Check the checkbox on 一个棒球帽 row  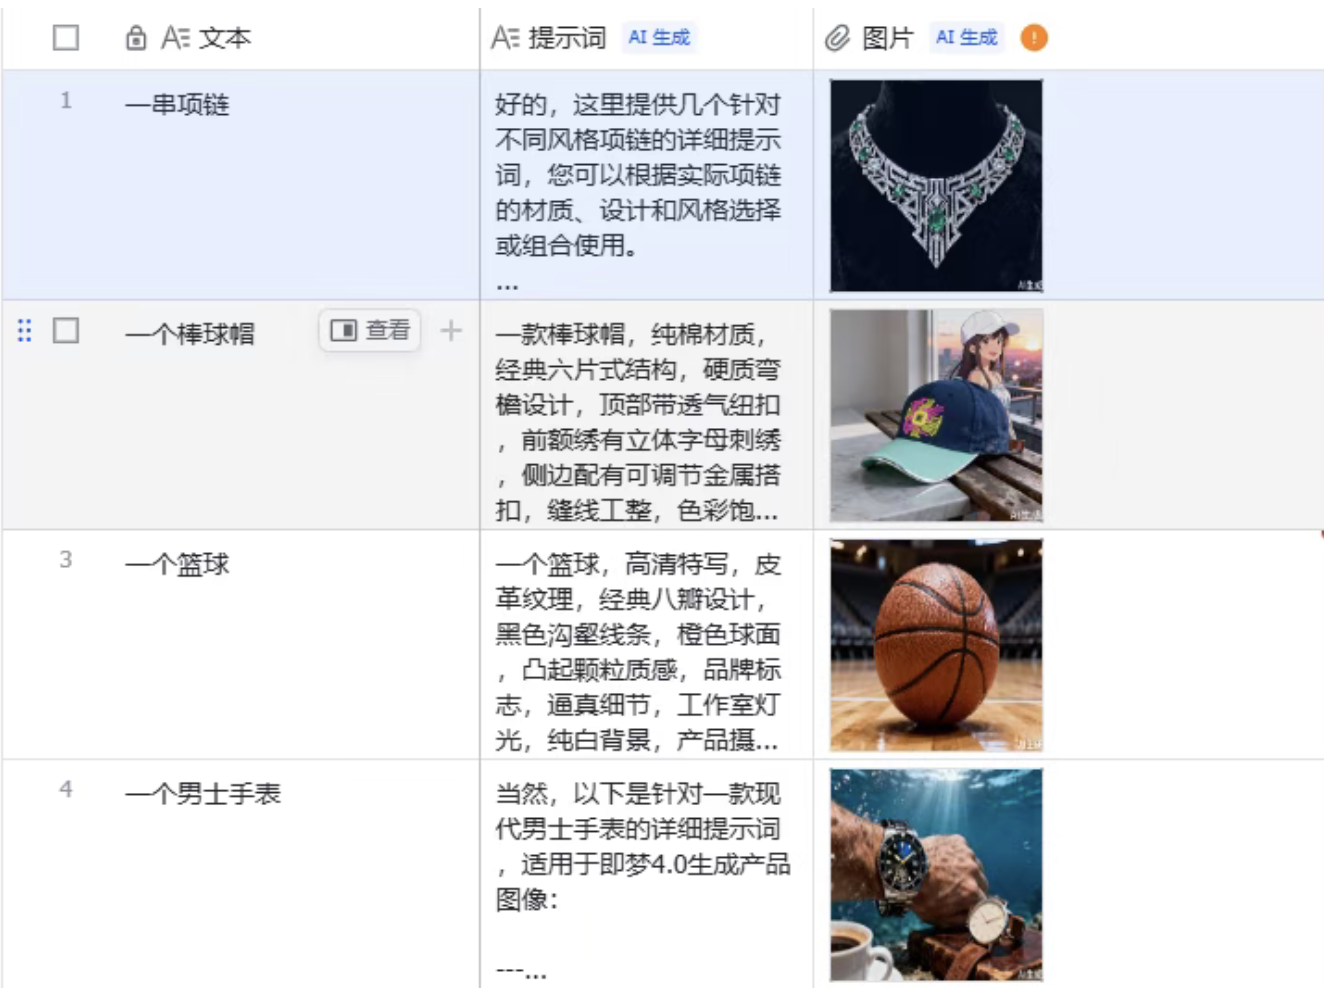(66, 330)
